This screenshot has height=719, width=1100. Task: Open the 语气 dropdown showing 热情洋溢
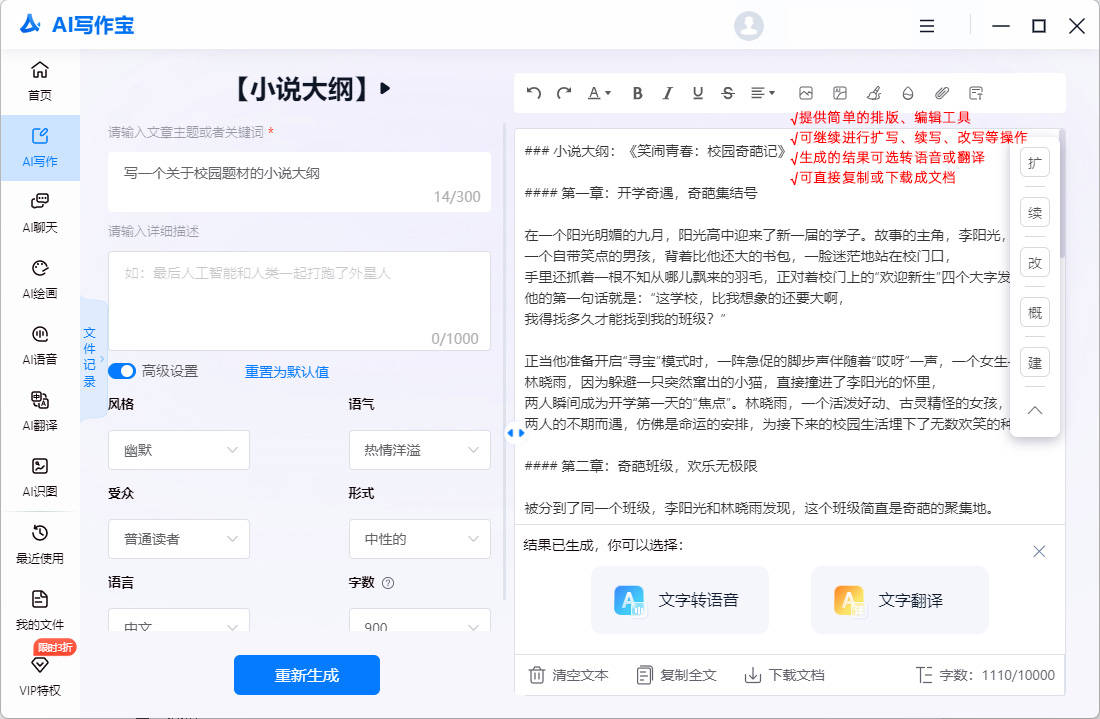click(x=419, y=450)
